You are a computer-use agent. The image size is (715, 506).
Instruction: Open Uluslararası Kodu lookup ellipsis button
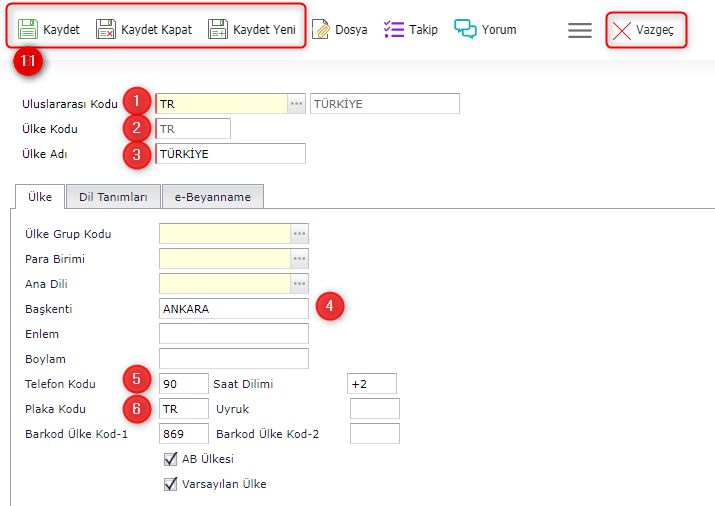[x=296, y=104]
